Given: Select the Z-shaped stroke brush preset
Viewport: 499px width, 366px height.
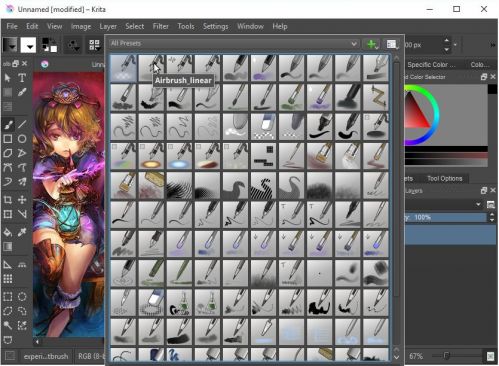Looking at the screenshot, I should tap(376, 98).
